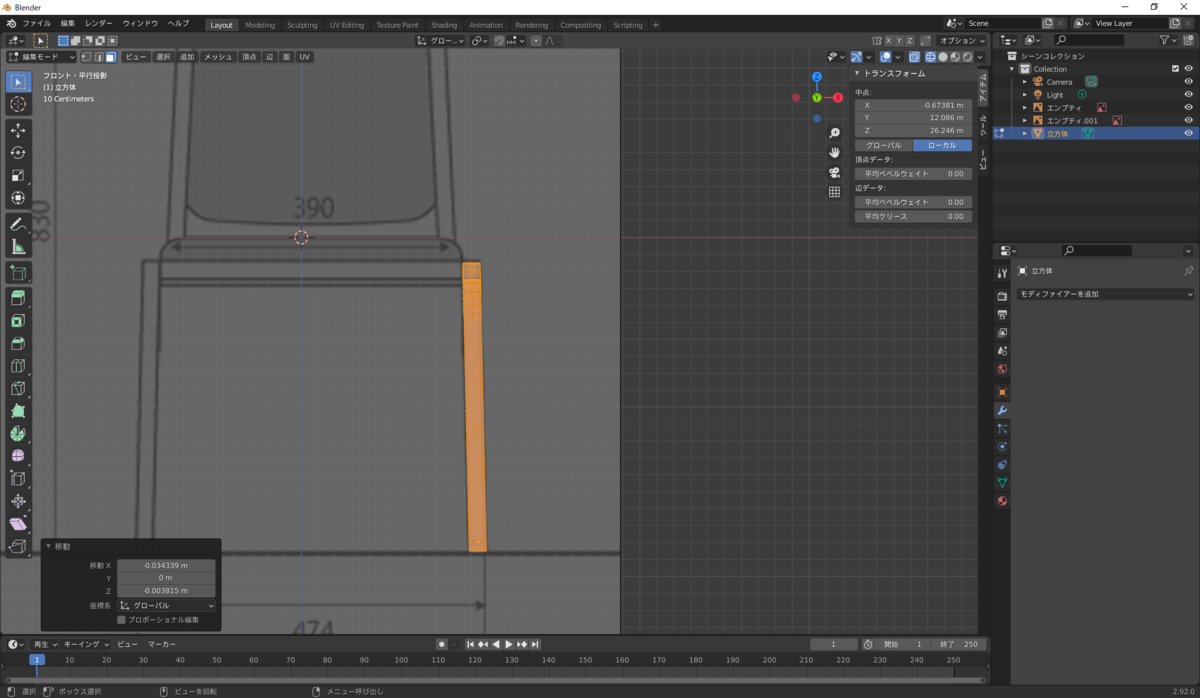Activate the combined Transform tool
Image resolution: width=1200 pixels, height=698 pixels.
pos(18,198)
